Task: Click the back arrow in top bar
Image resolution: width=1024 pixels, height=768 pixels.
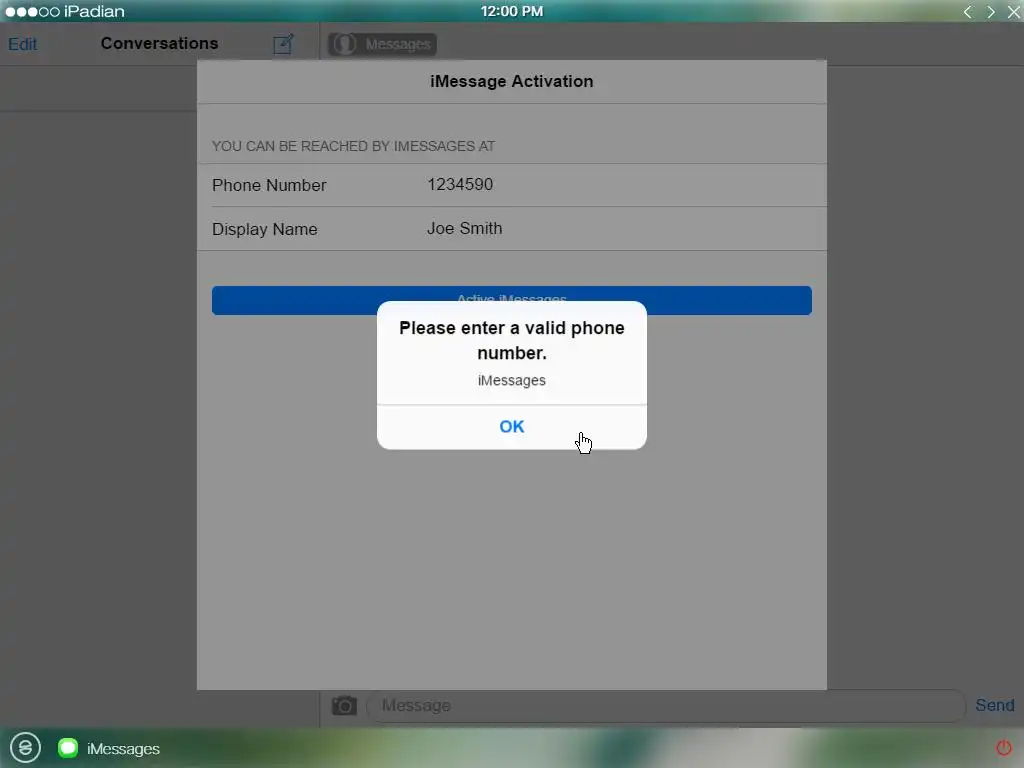Action: click(x=968, y=12)
